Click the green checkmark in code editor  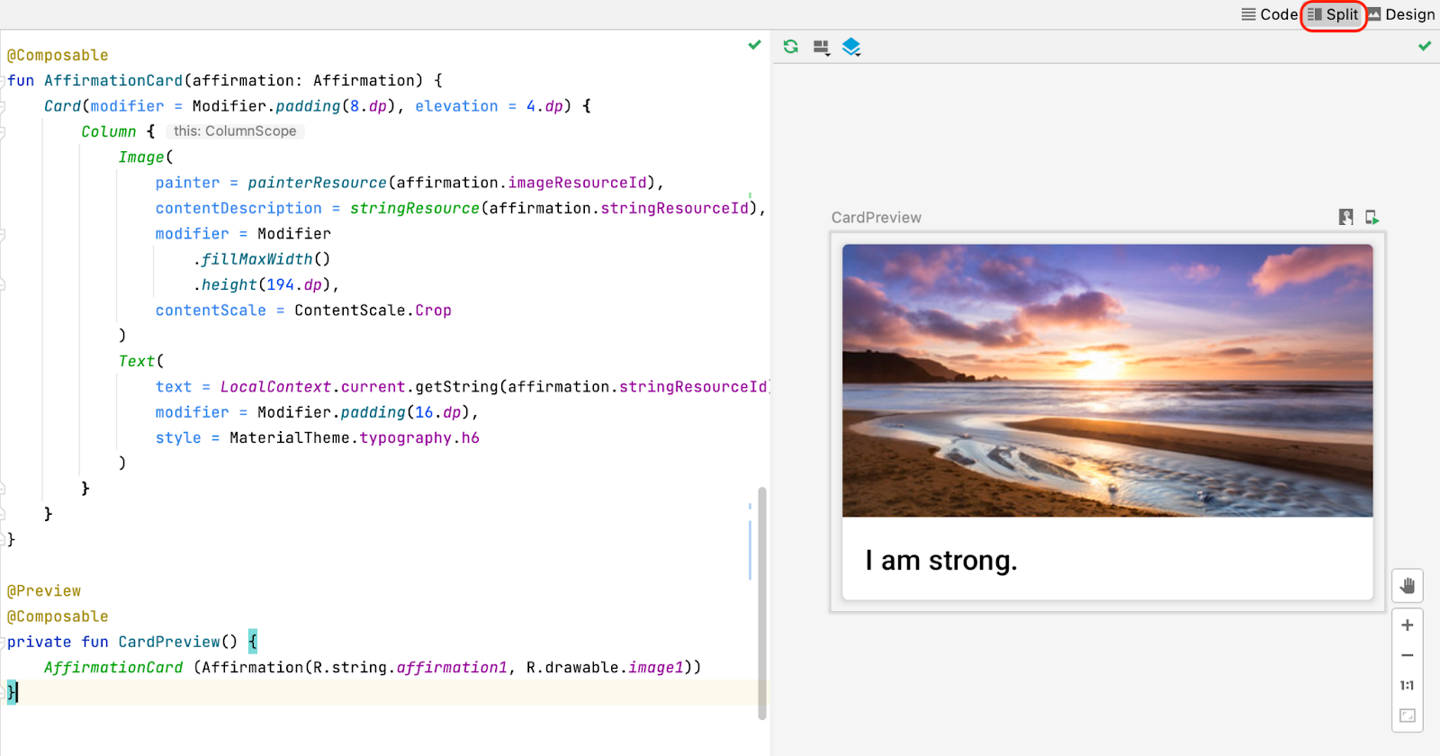click(755, 45)
